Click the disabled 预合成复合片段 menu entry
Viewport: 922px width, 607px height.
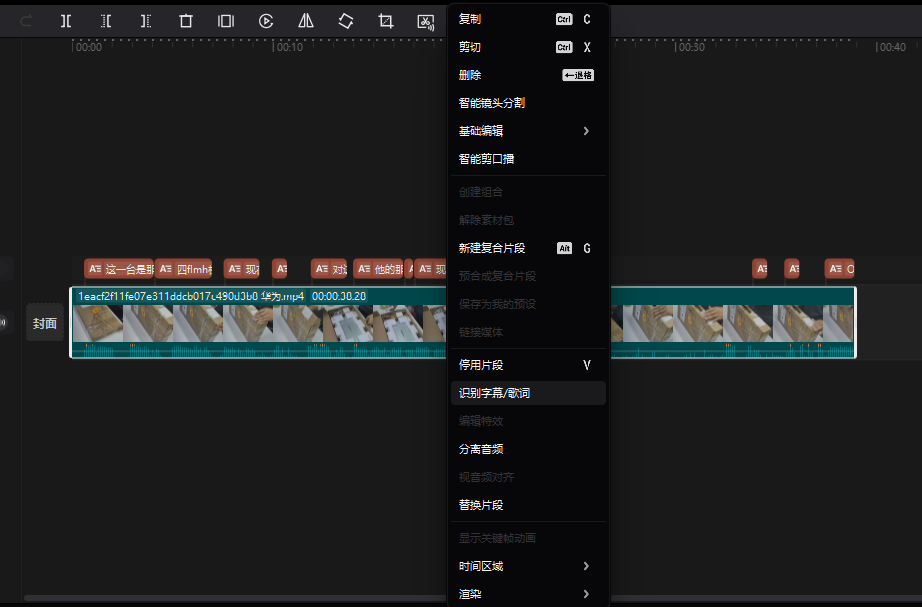(x=528, y=276)
